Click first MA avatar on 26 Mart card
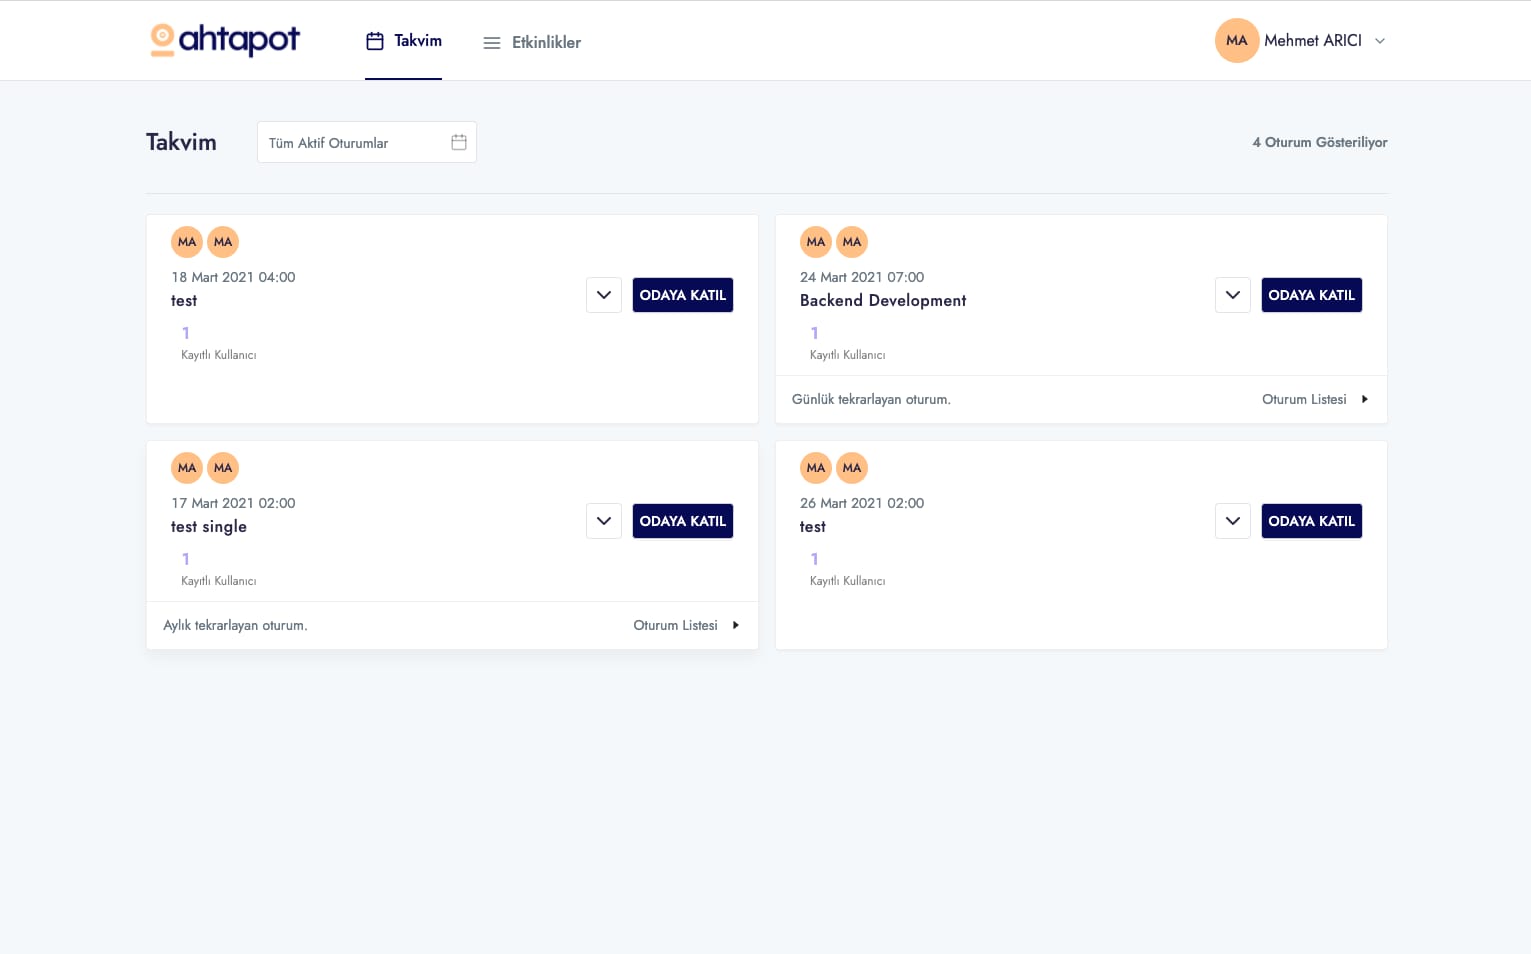This screenshot has height=954, width=1531. 816,468
